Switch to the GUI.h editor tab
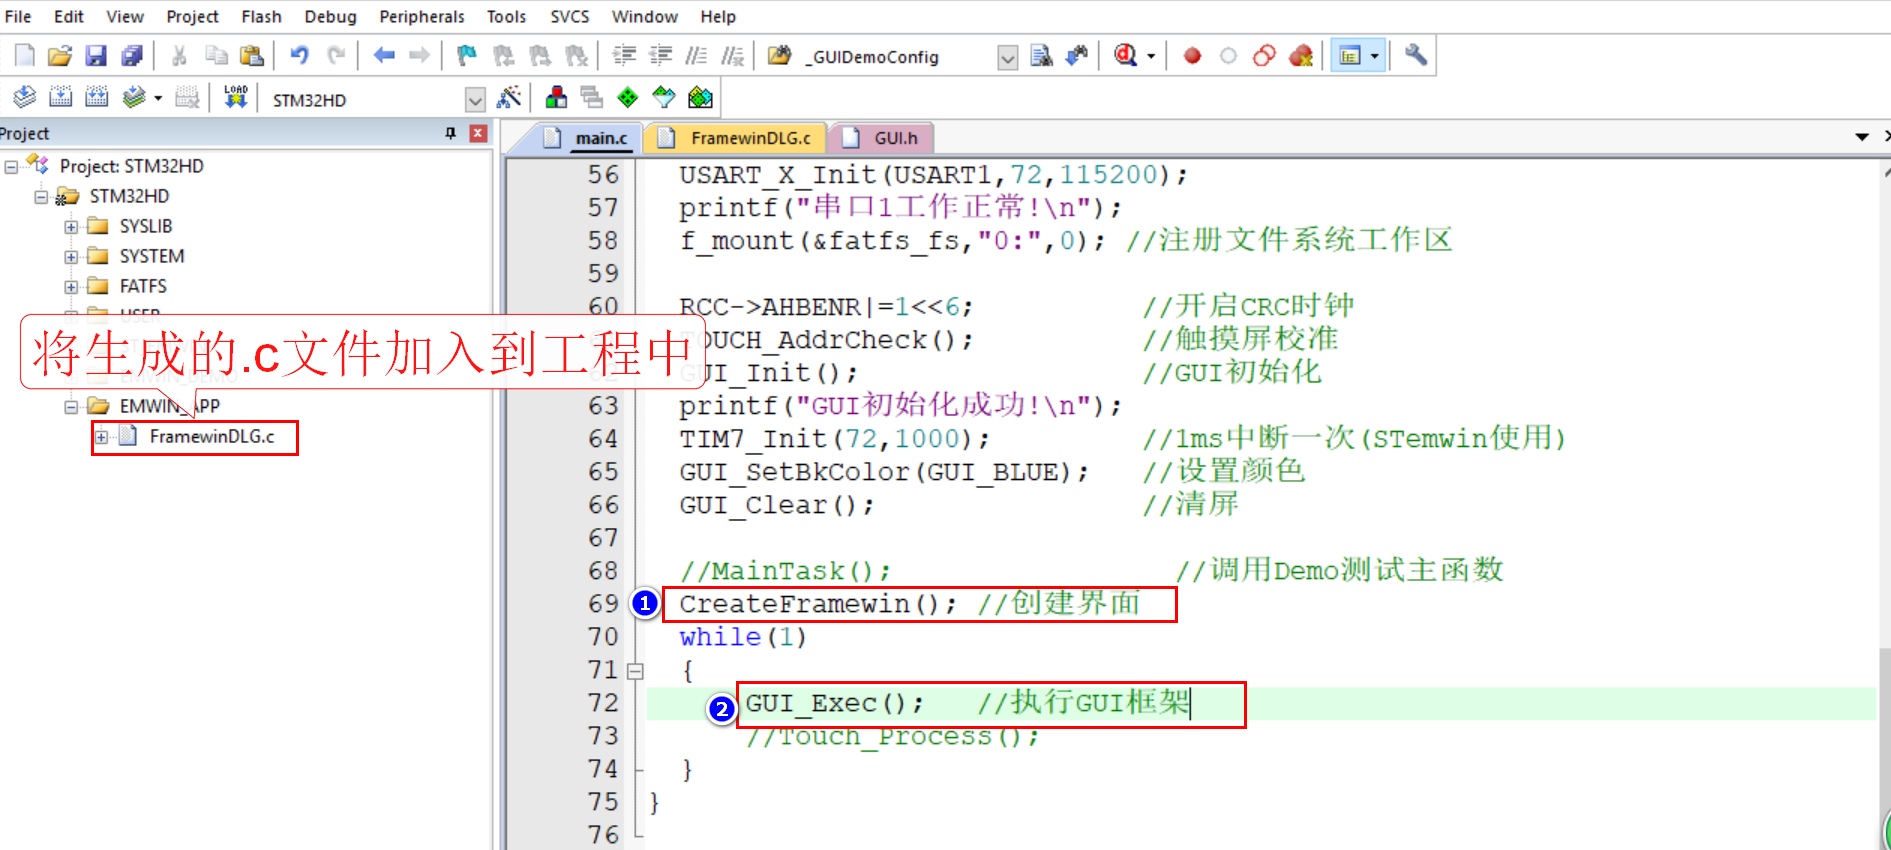Screen dimensions: 1891x850 (x=882, y=138)
